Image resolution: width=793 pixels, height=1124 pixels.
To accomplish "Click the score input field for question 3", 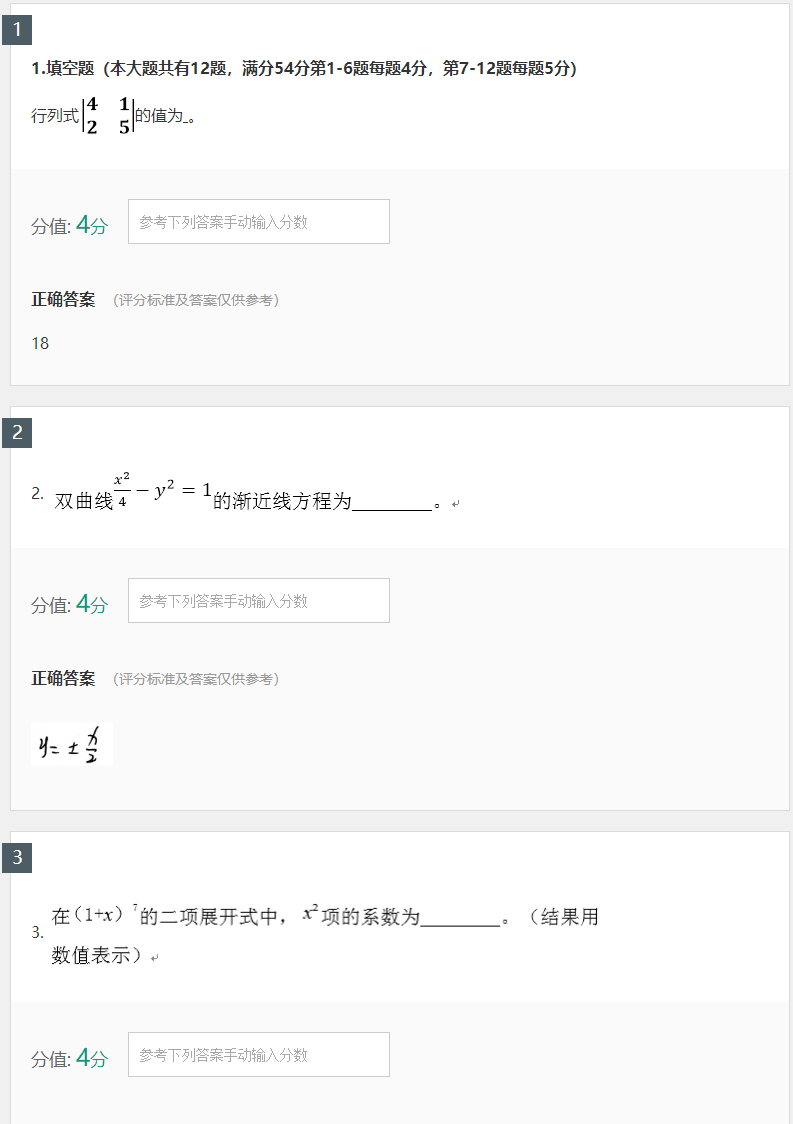I will coord(258,1054).
